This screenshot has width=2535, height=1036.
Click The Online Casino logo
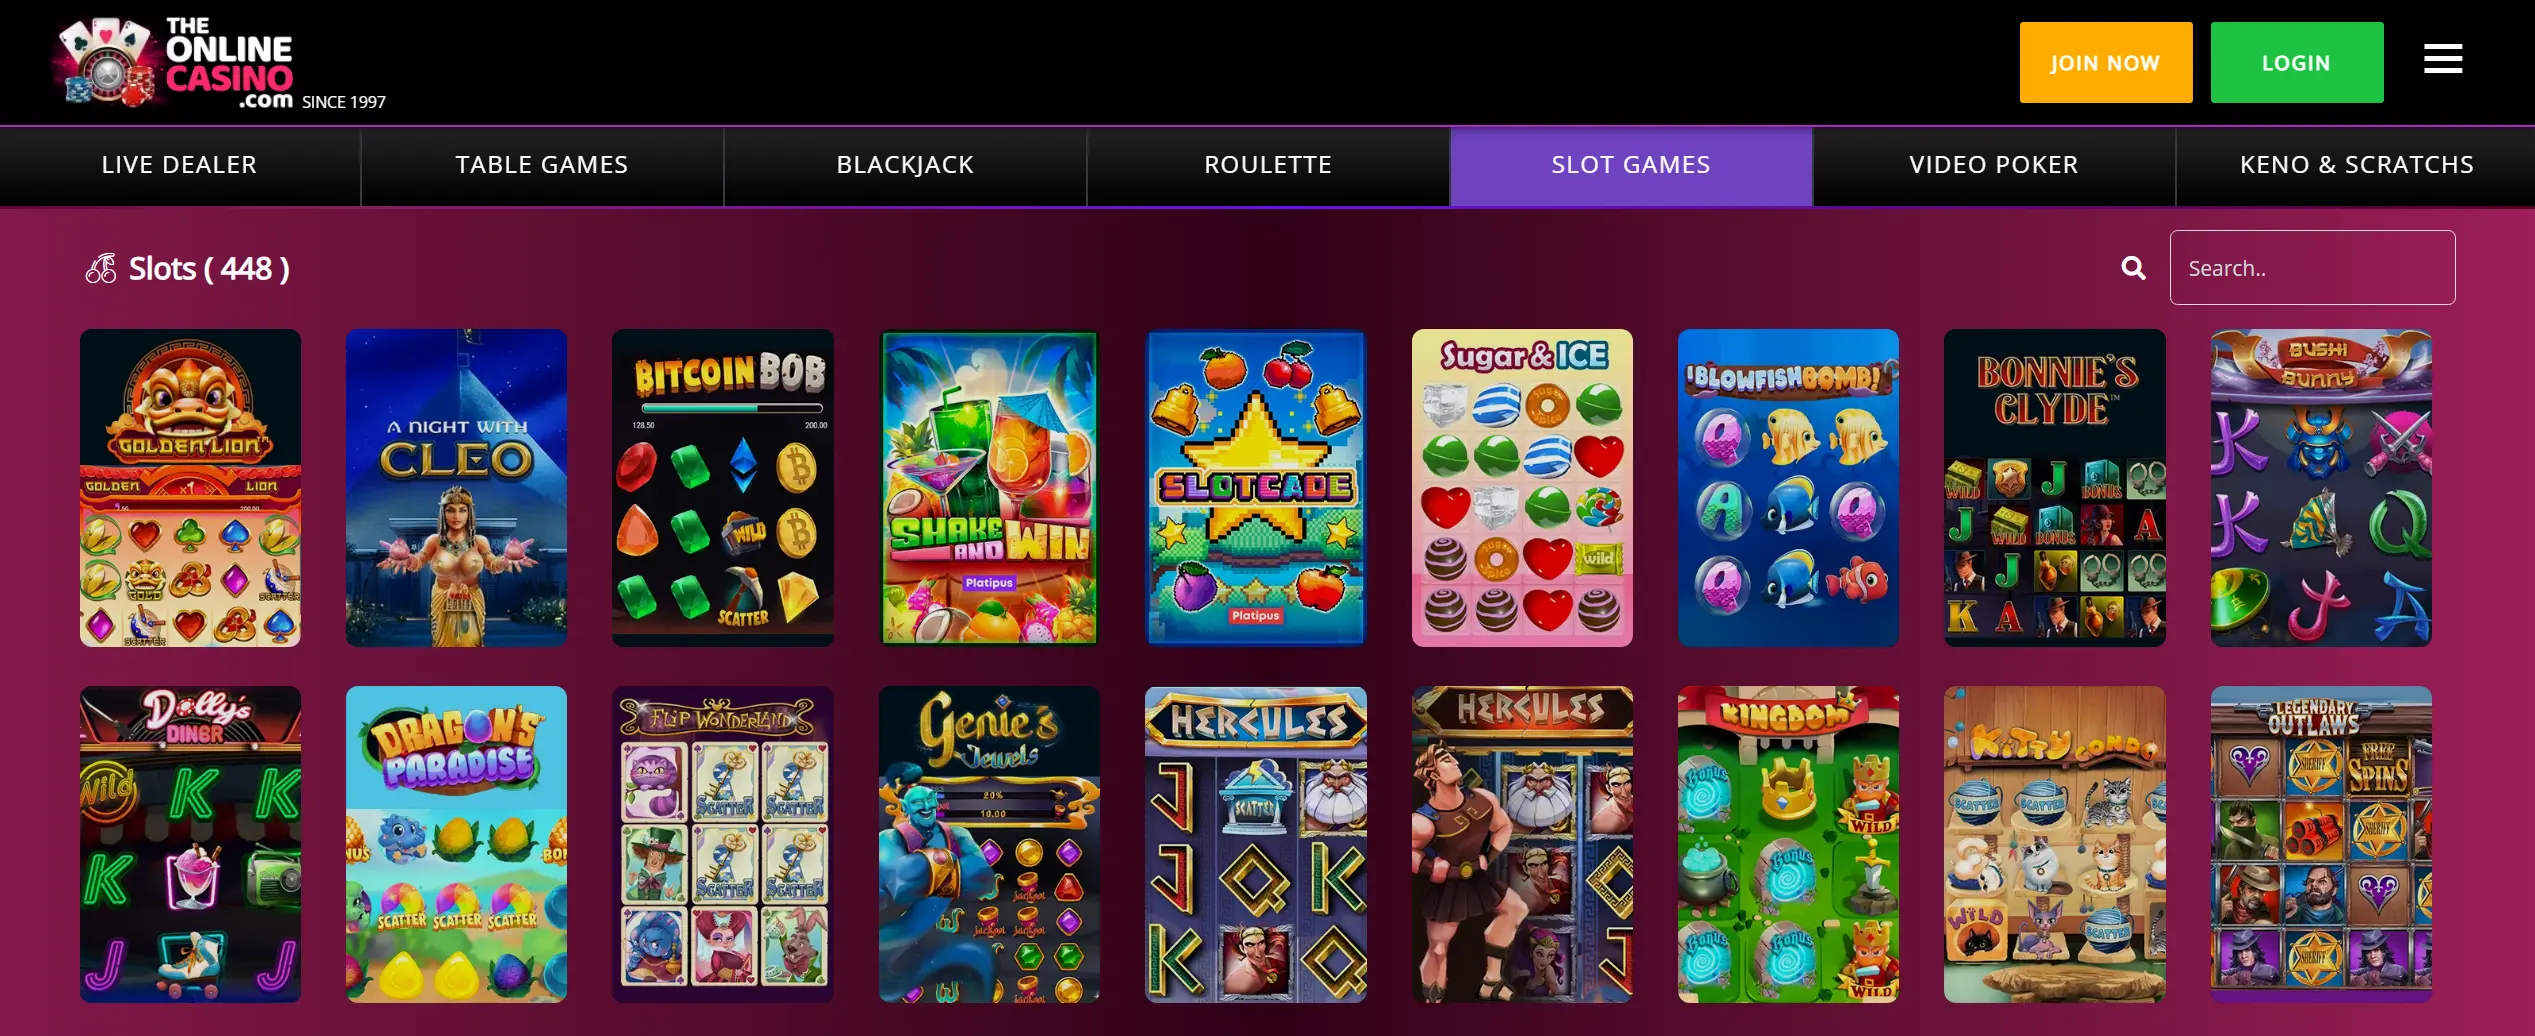click(220, 62)
